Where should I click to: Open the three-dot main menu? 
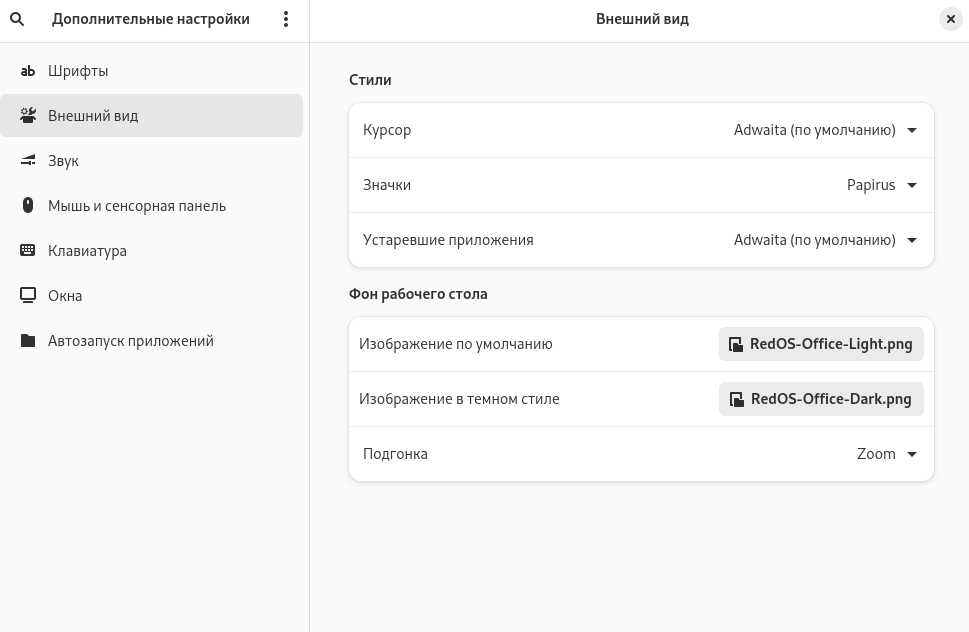click(286, 19)
